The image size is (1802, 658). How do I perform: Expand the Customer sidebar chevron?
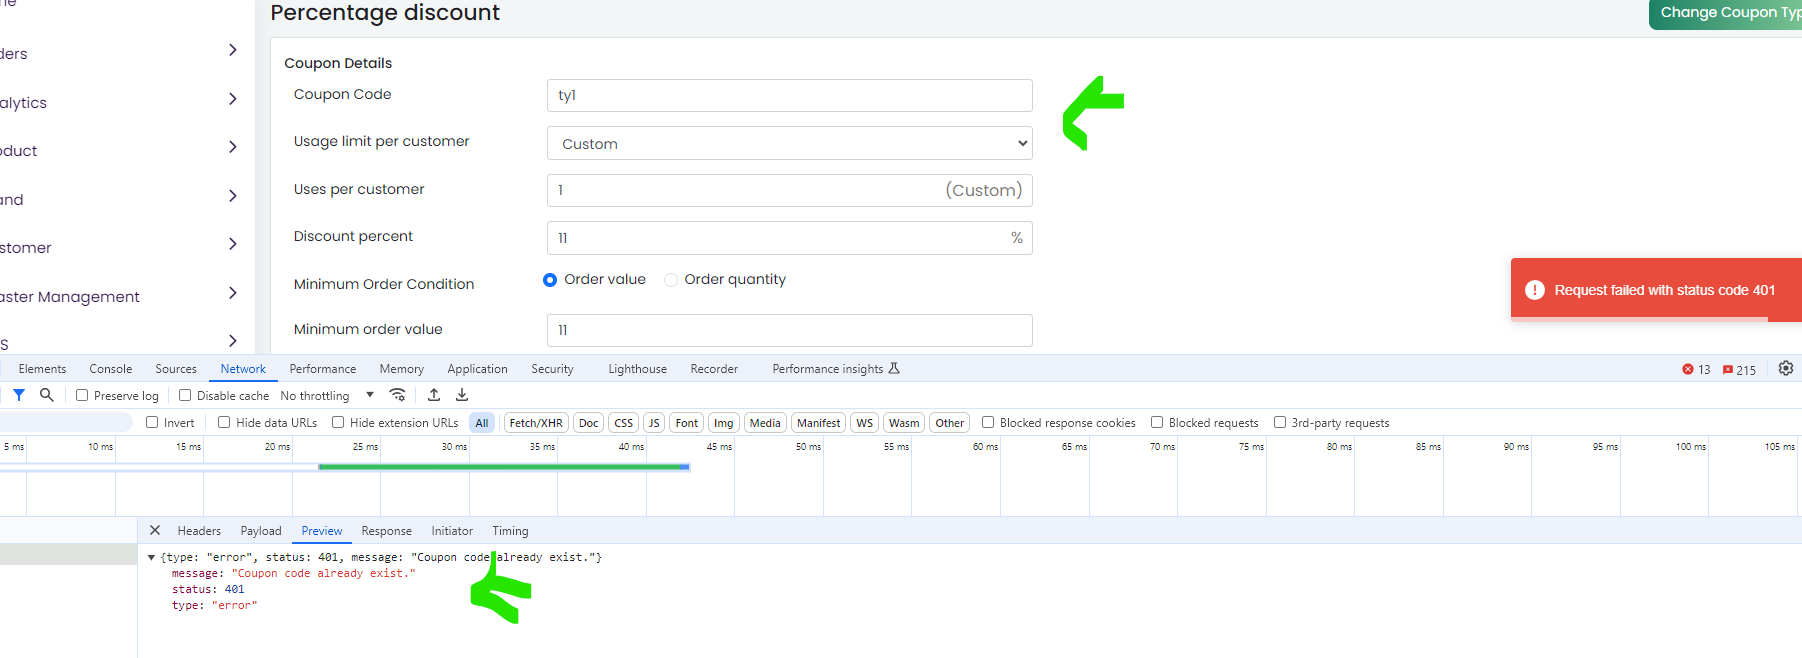(x=232, y=244)
